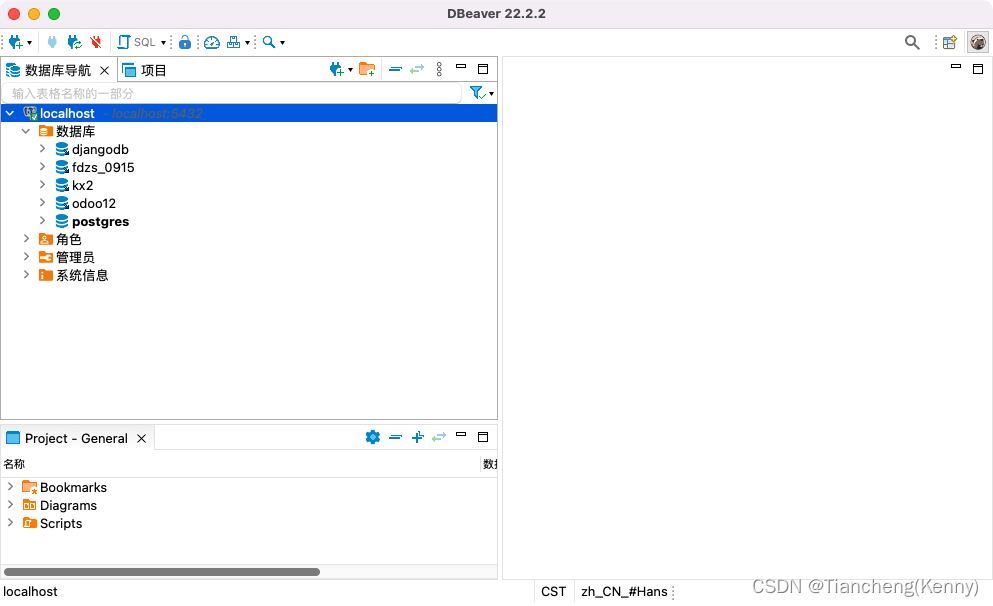Open dropdown beside navigator new connection icon
This screenshot has width=993, height=606.
tap(350, 70)
